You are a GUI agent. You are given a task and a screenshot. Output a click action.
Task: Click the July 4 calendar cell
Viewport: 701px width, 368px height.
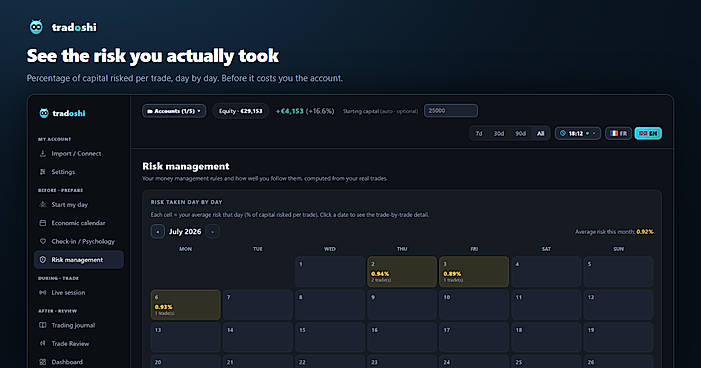pos(546,271)
